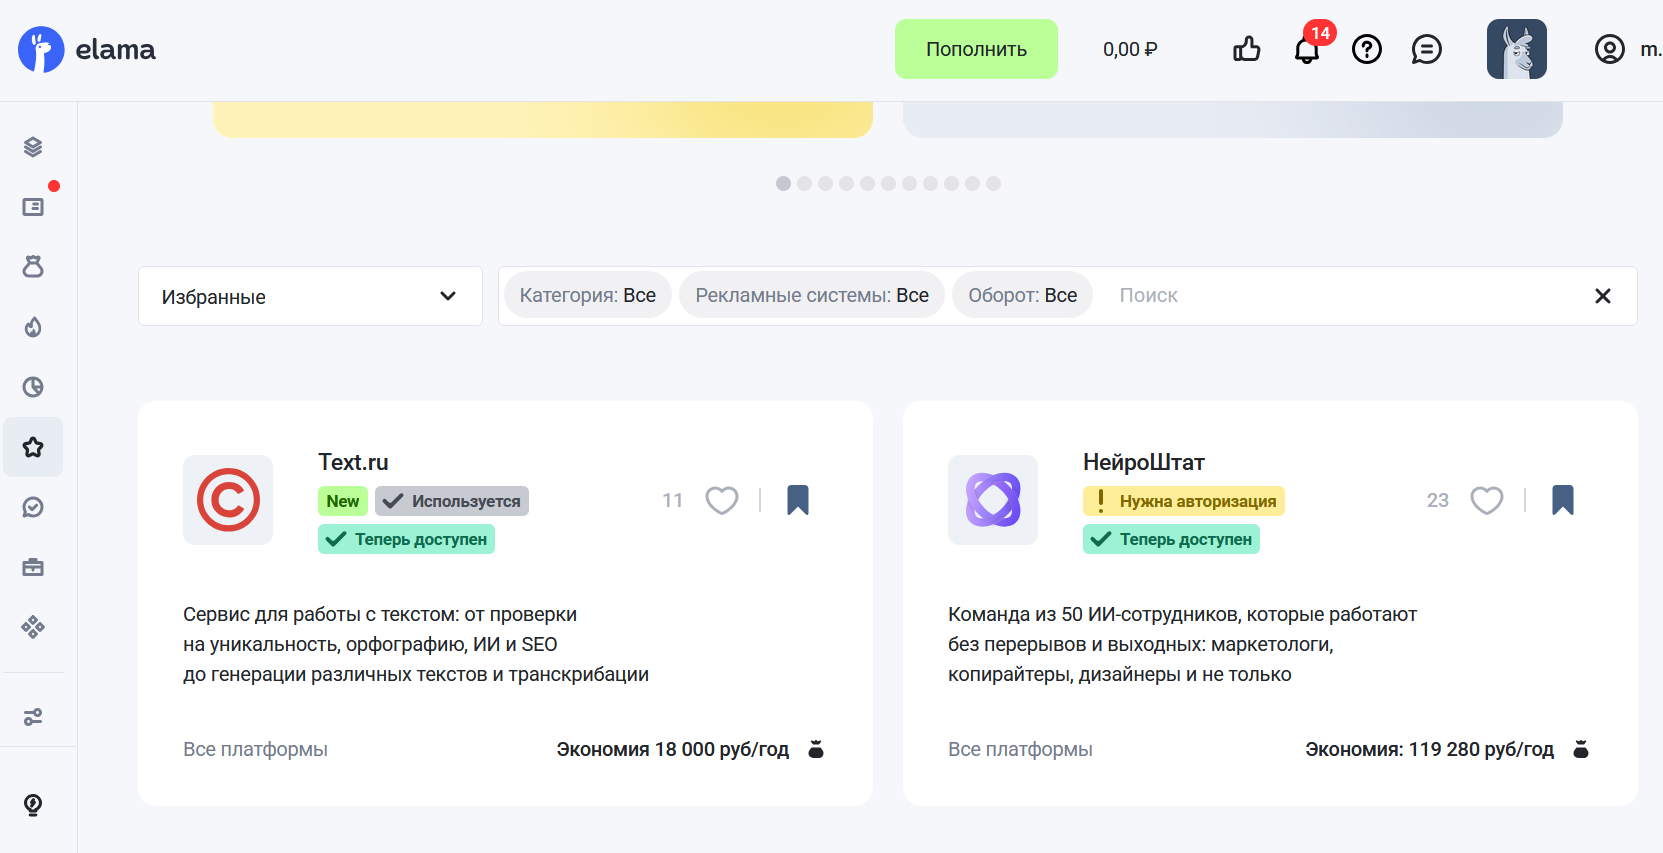The width and height of the screenshot is (1663, 853).
Task: Open the flame icon in sidebar
Action: (x=33, y=327)
